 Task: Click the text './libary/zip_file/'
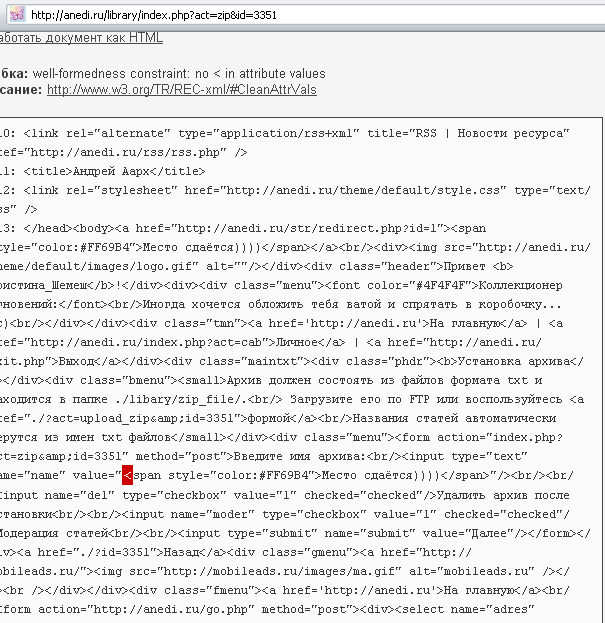coord(178,399)
